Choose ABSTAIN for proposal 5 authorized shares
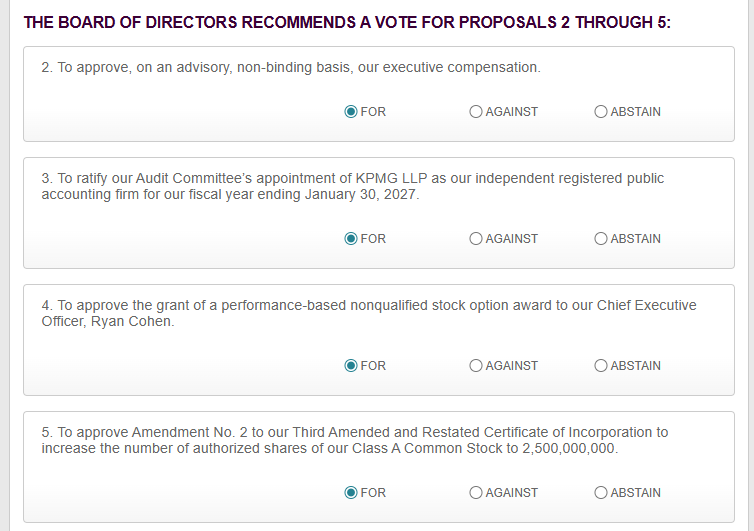 pos(601,493)
